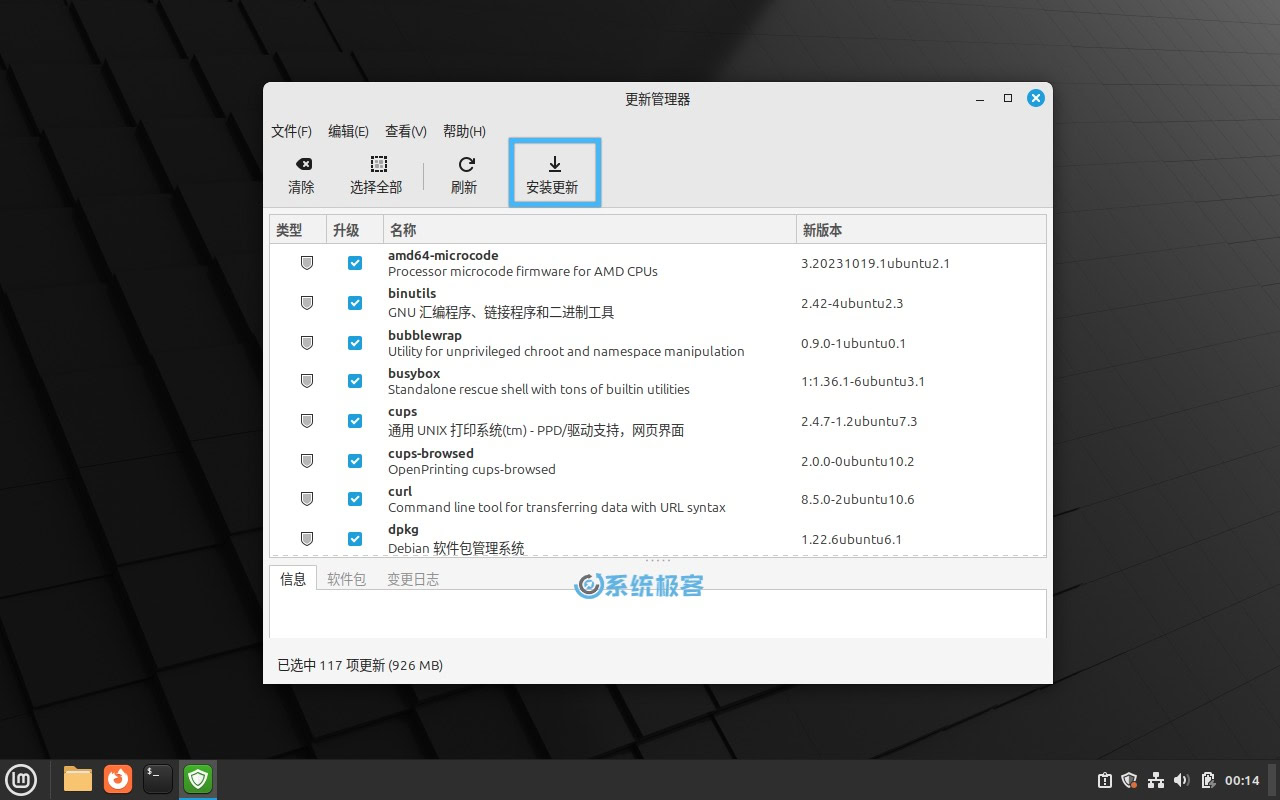Click the 安装更新 (install updates) button
Viewport: 1280px width, 800px height.
point(553,175)
